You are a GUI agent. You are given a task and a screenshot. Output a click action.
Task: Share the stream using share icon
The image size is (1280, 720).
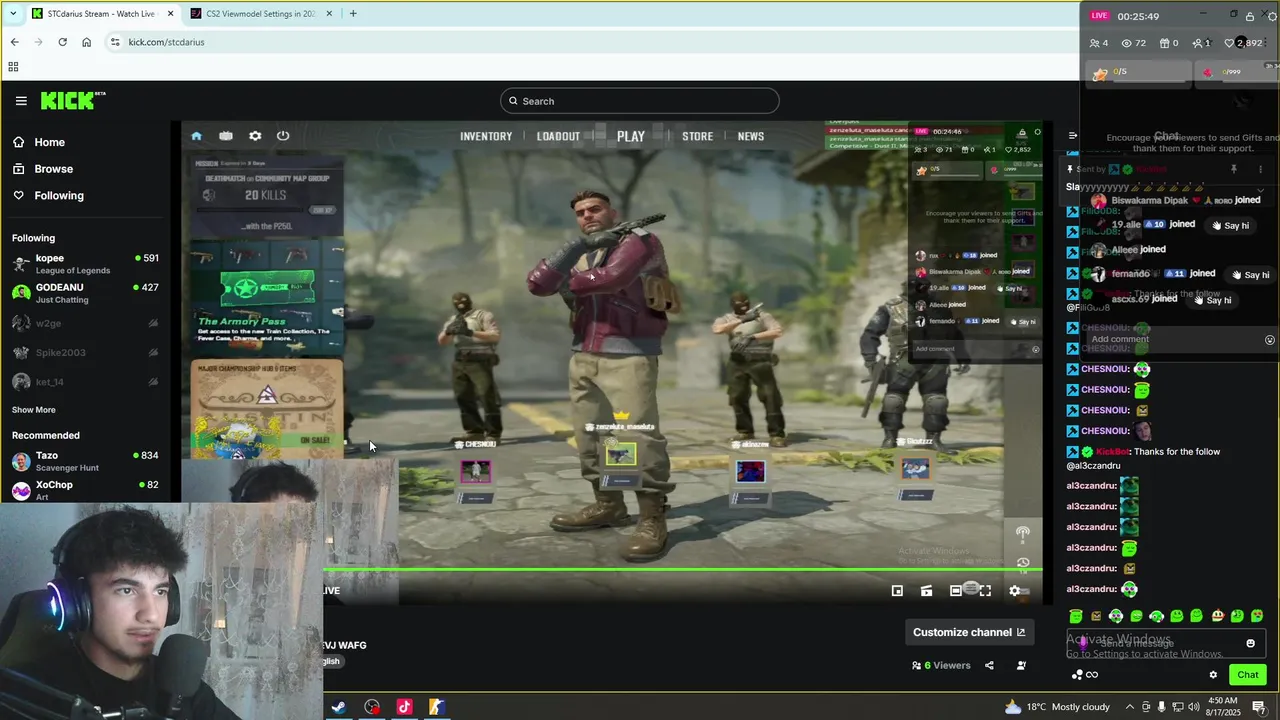click(x=989, y=666)
